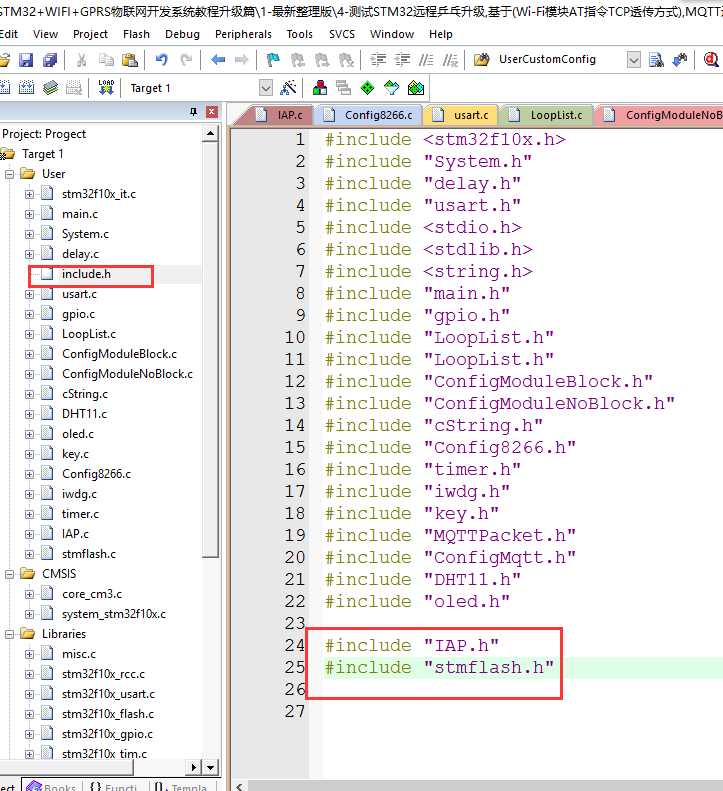Open the UserCustomConfig search dropdown
Image resolution: width=723 pixels, height=791 pixels.
634,60
